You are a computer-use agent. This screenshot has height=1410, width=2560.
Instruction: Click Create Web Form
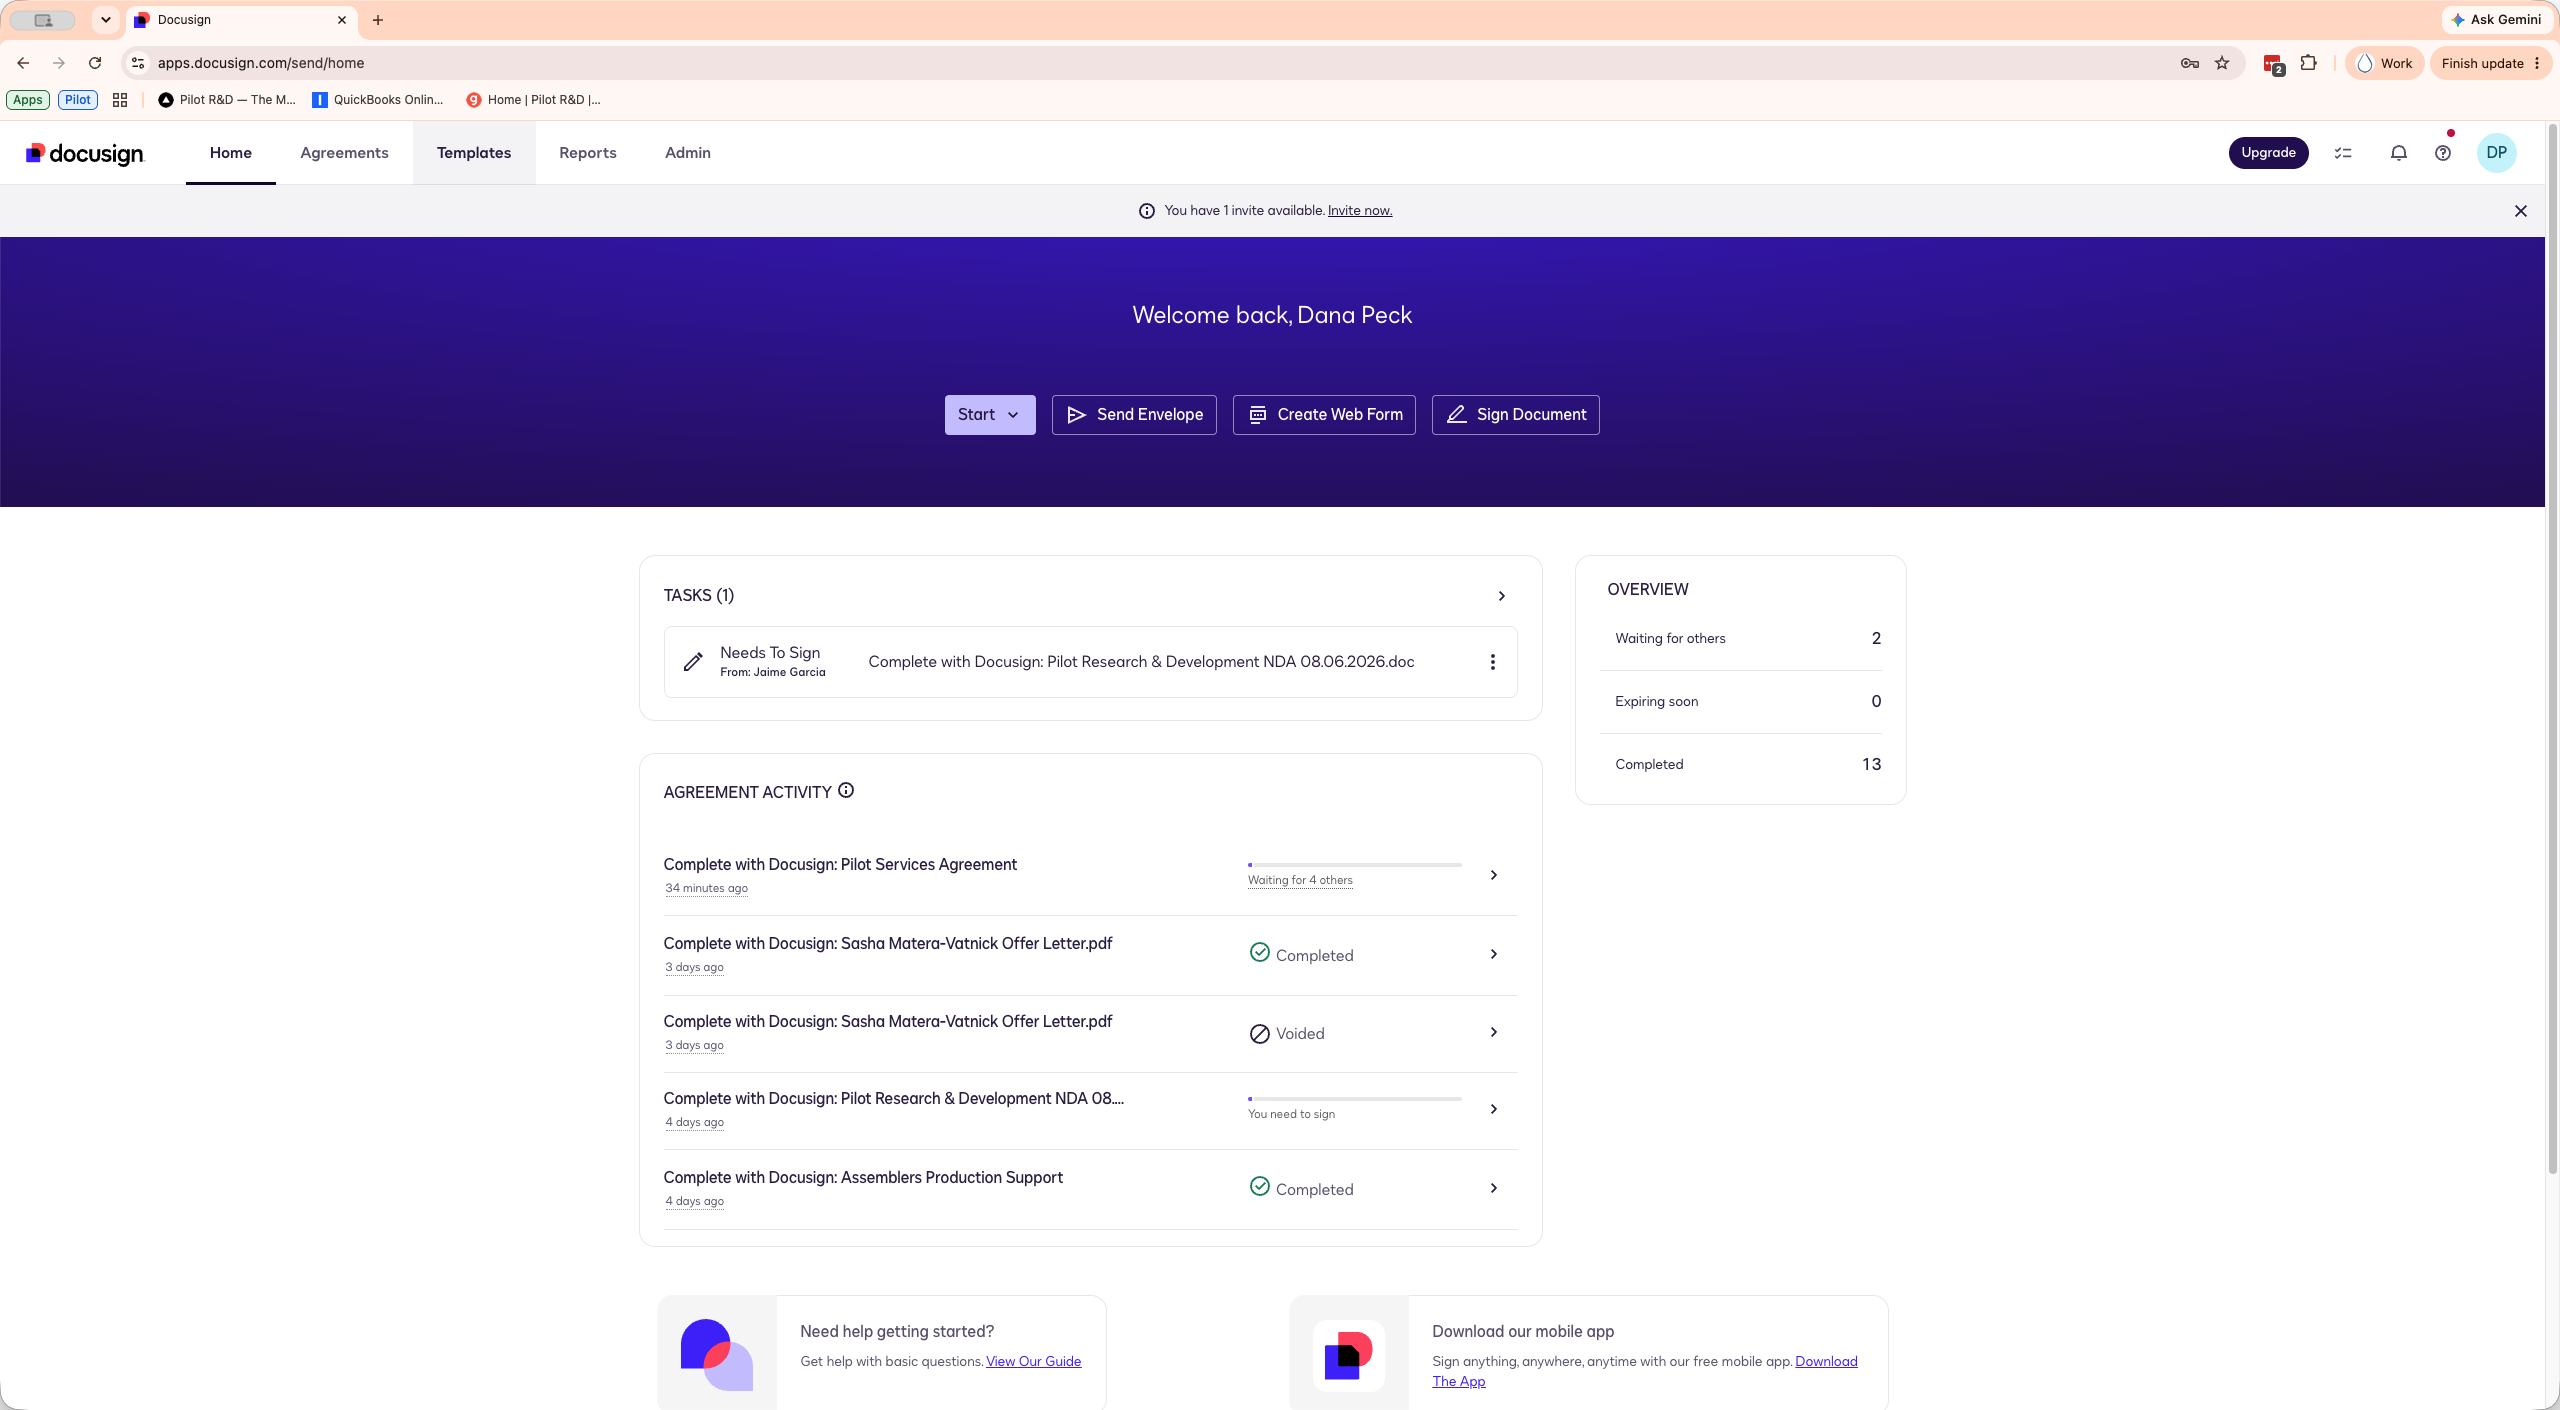[1324, 415]
